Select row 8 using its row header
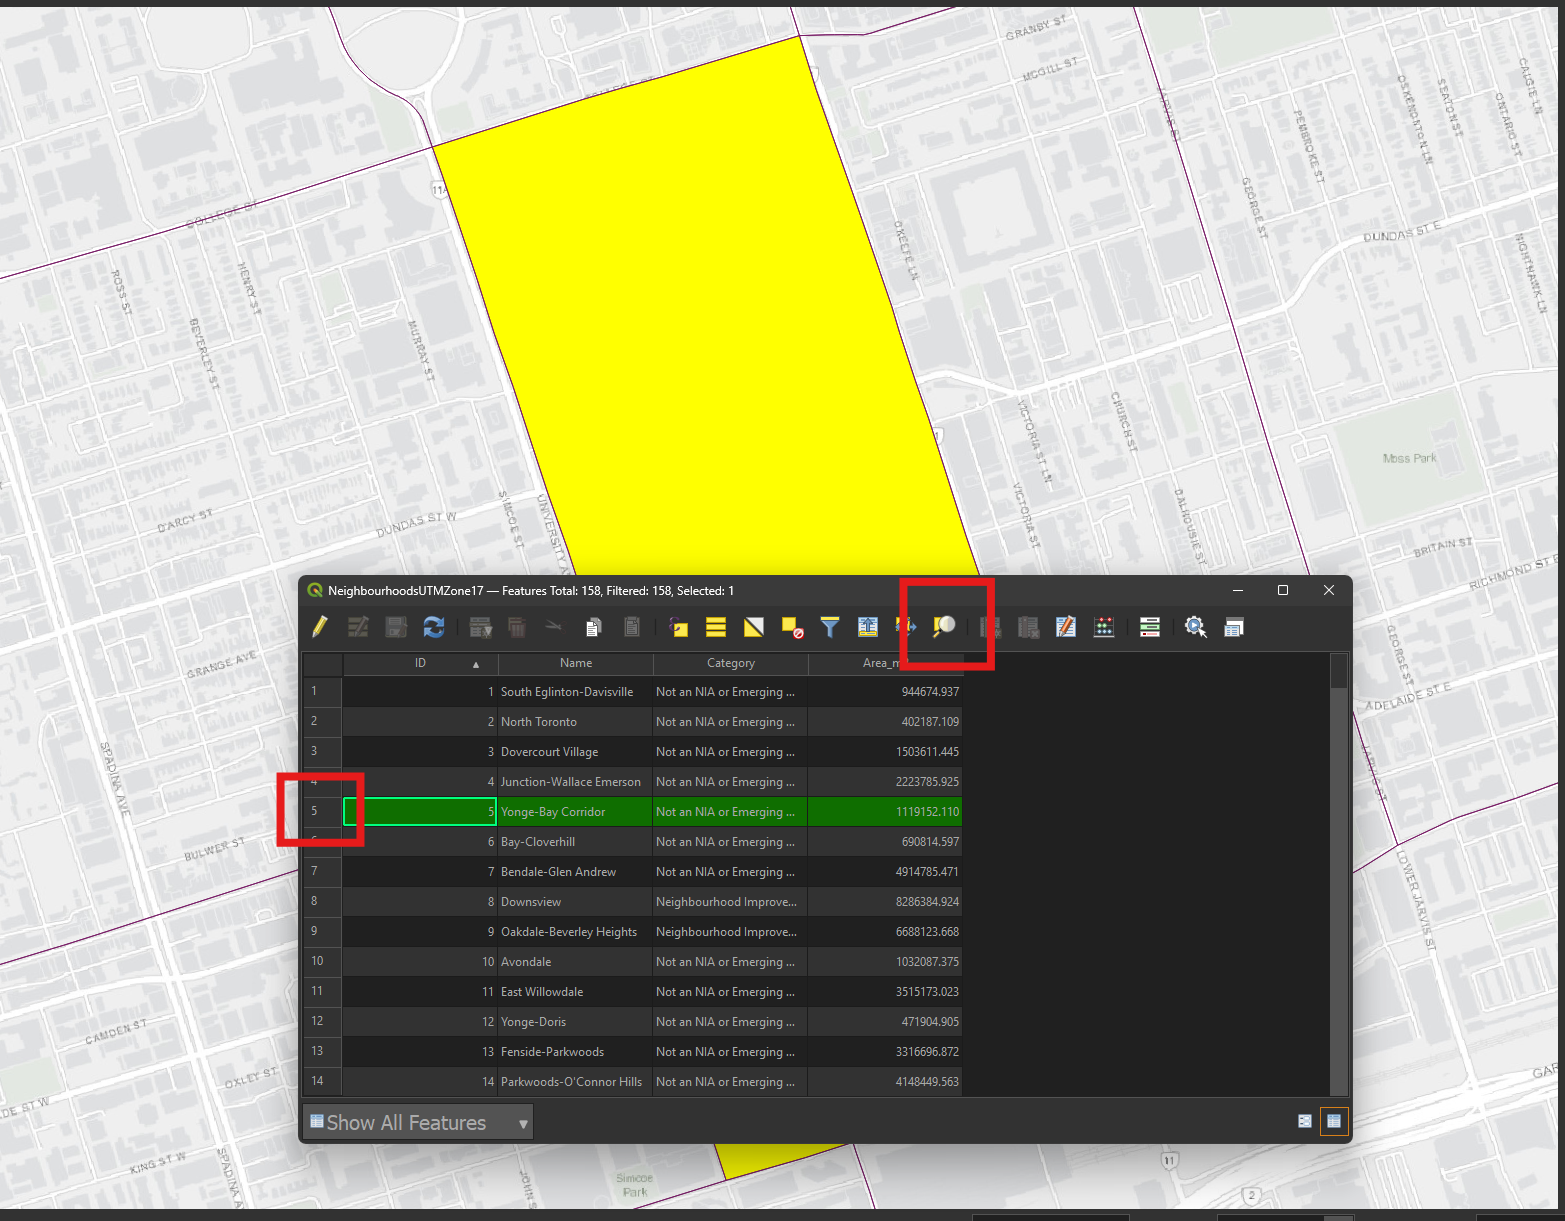 (x=323, y=902)
